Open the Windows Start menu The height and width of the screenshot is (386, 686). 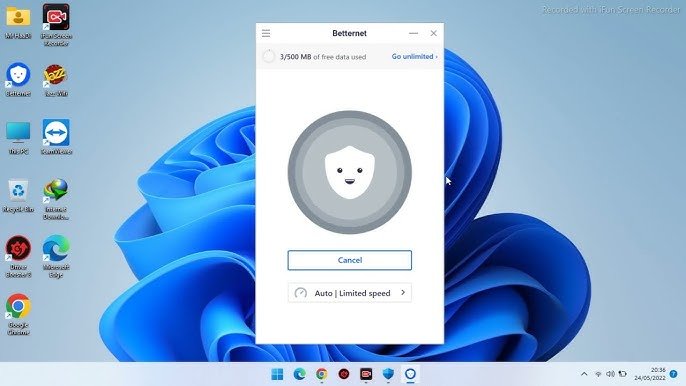[277, 374]
